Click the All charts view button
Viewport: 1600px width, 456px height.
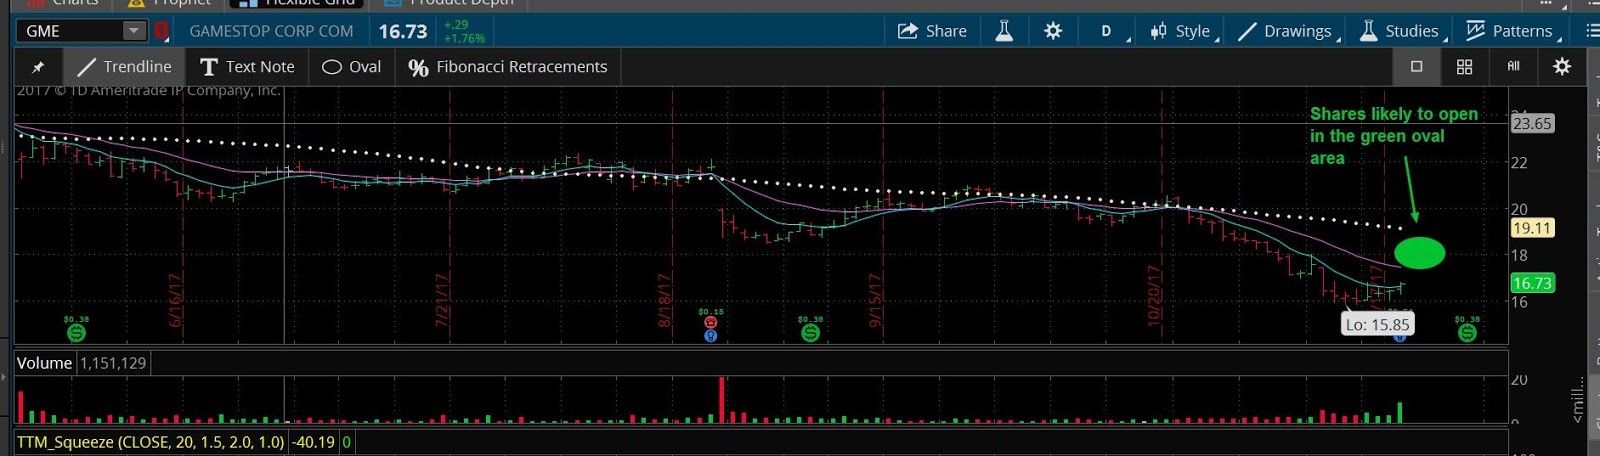tap(1513, 67)
